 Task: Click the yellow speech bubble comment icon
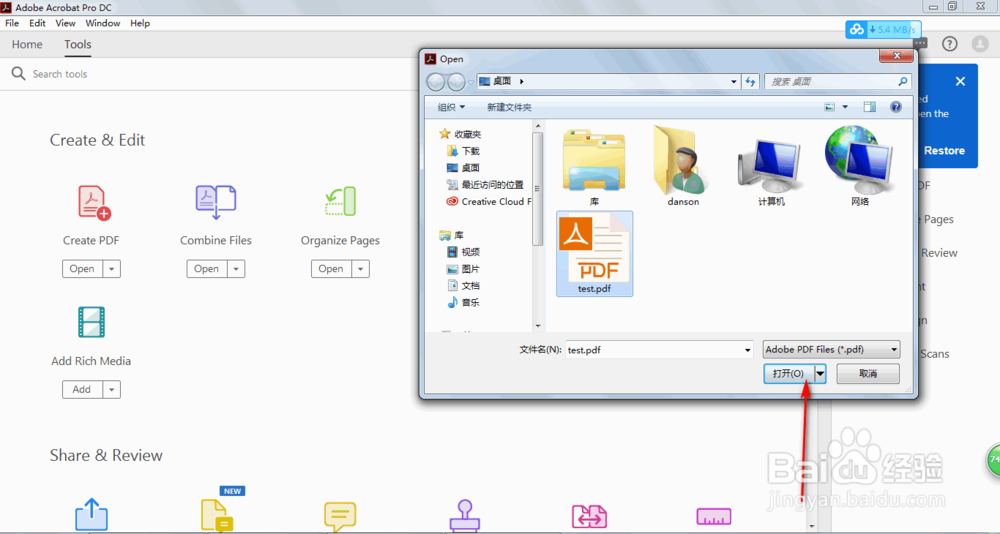(x=340, y=517)
